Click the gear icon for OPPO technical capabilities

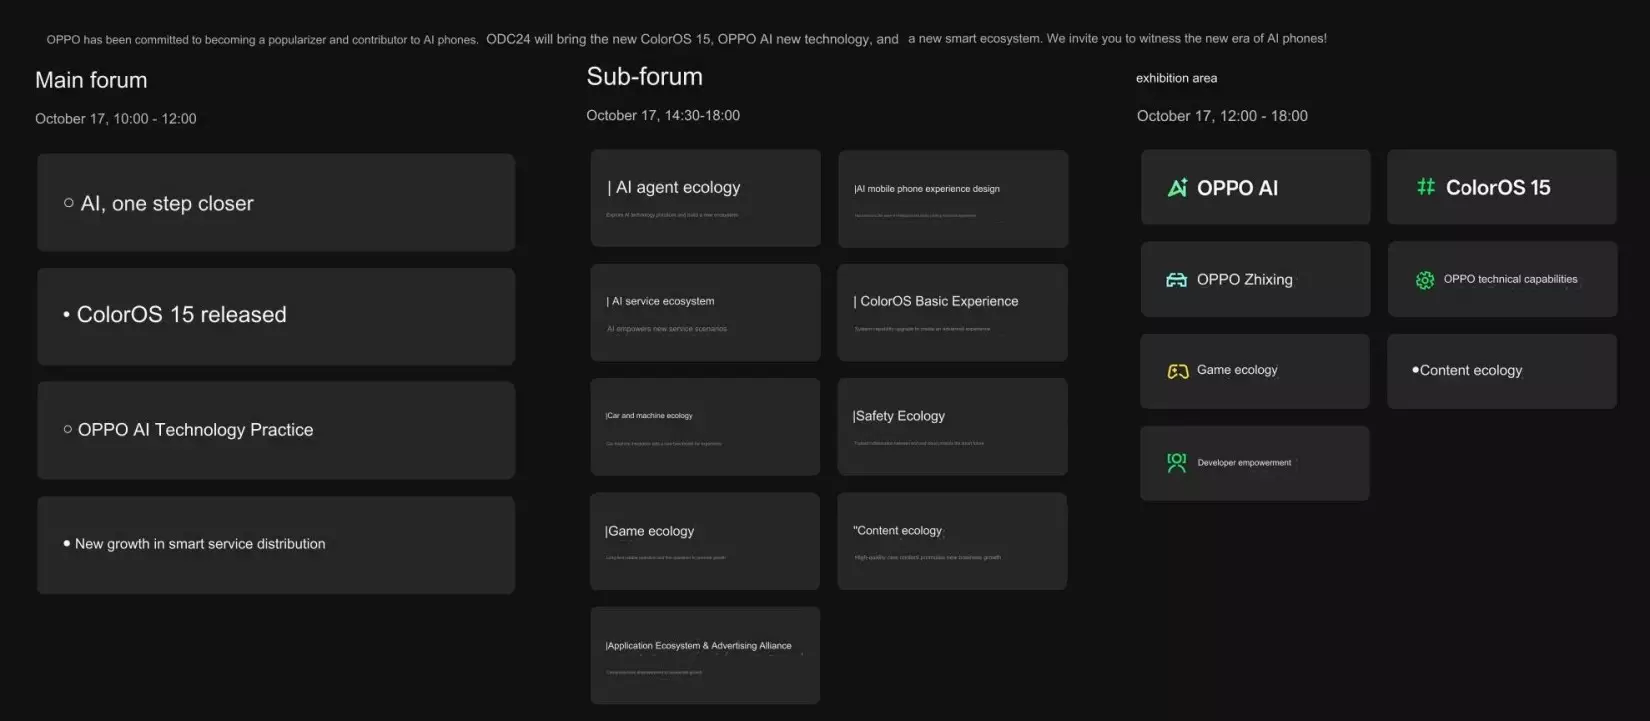[x=1425, y=280]
